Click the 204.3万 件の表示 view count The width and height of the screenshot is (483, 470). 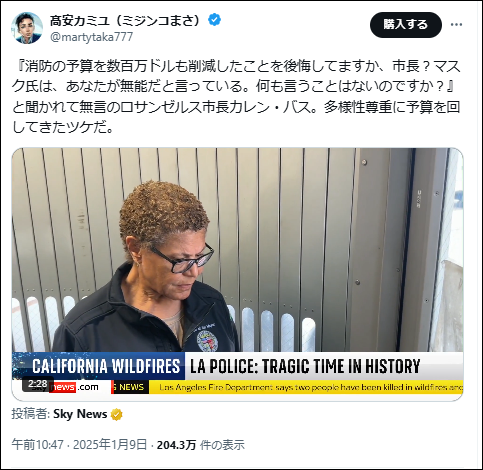[201, 445]
